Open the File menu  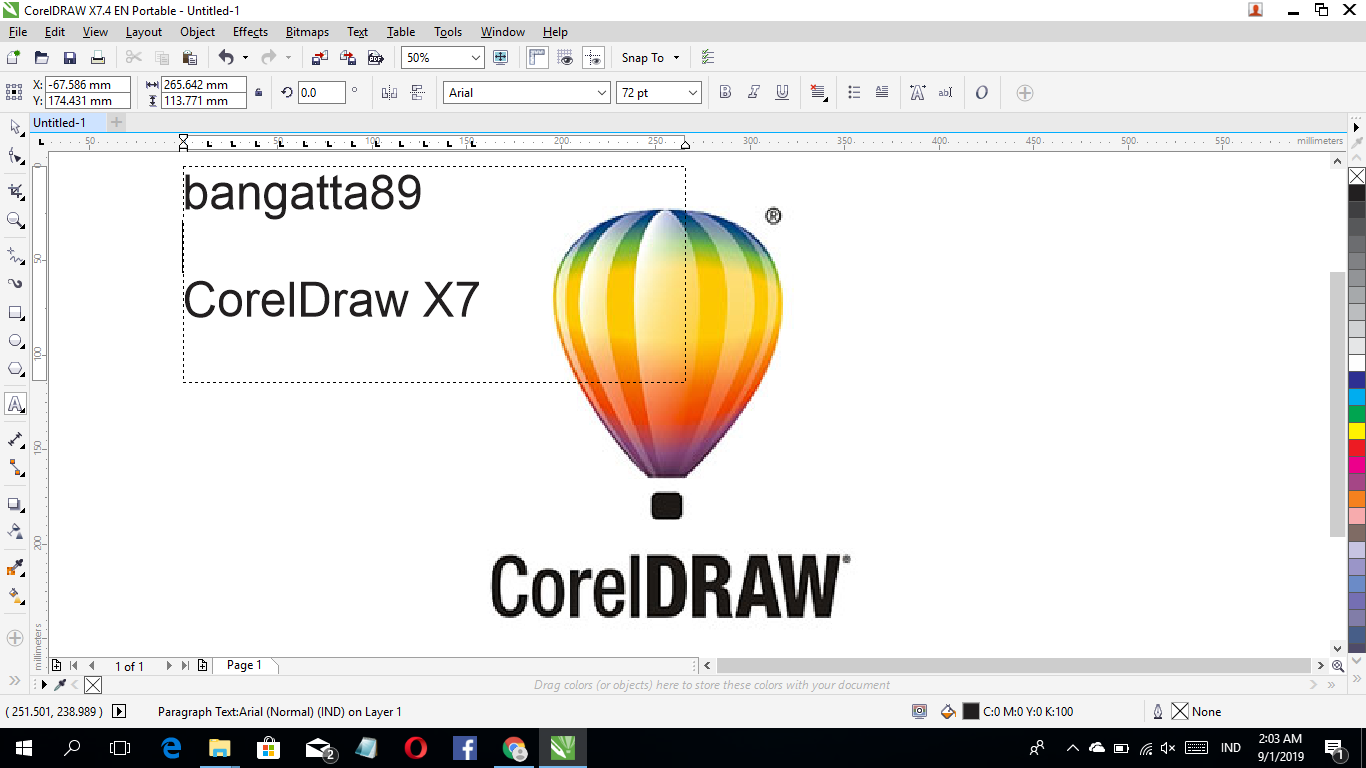tap(18, 32)
